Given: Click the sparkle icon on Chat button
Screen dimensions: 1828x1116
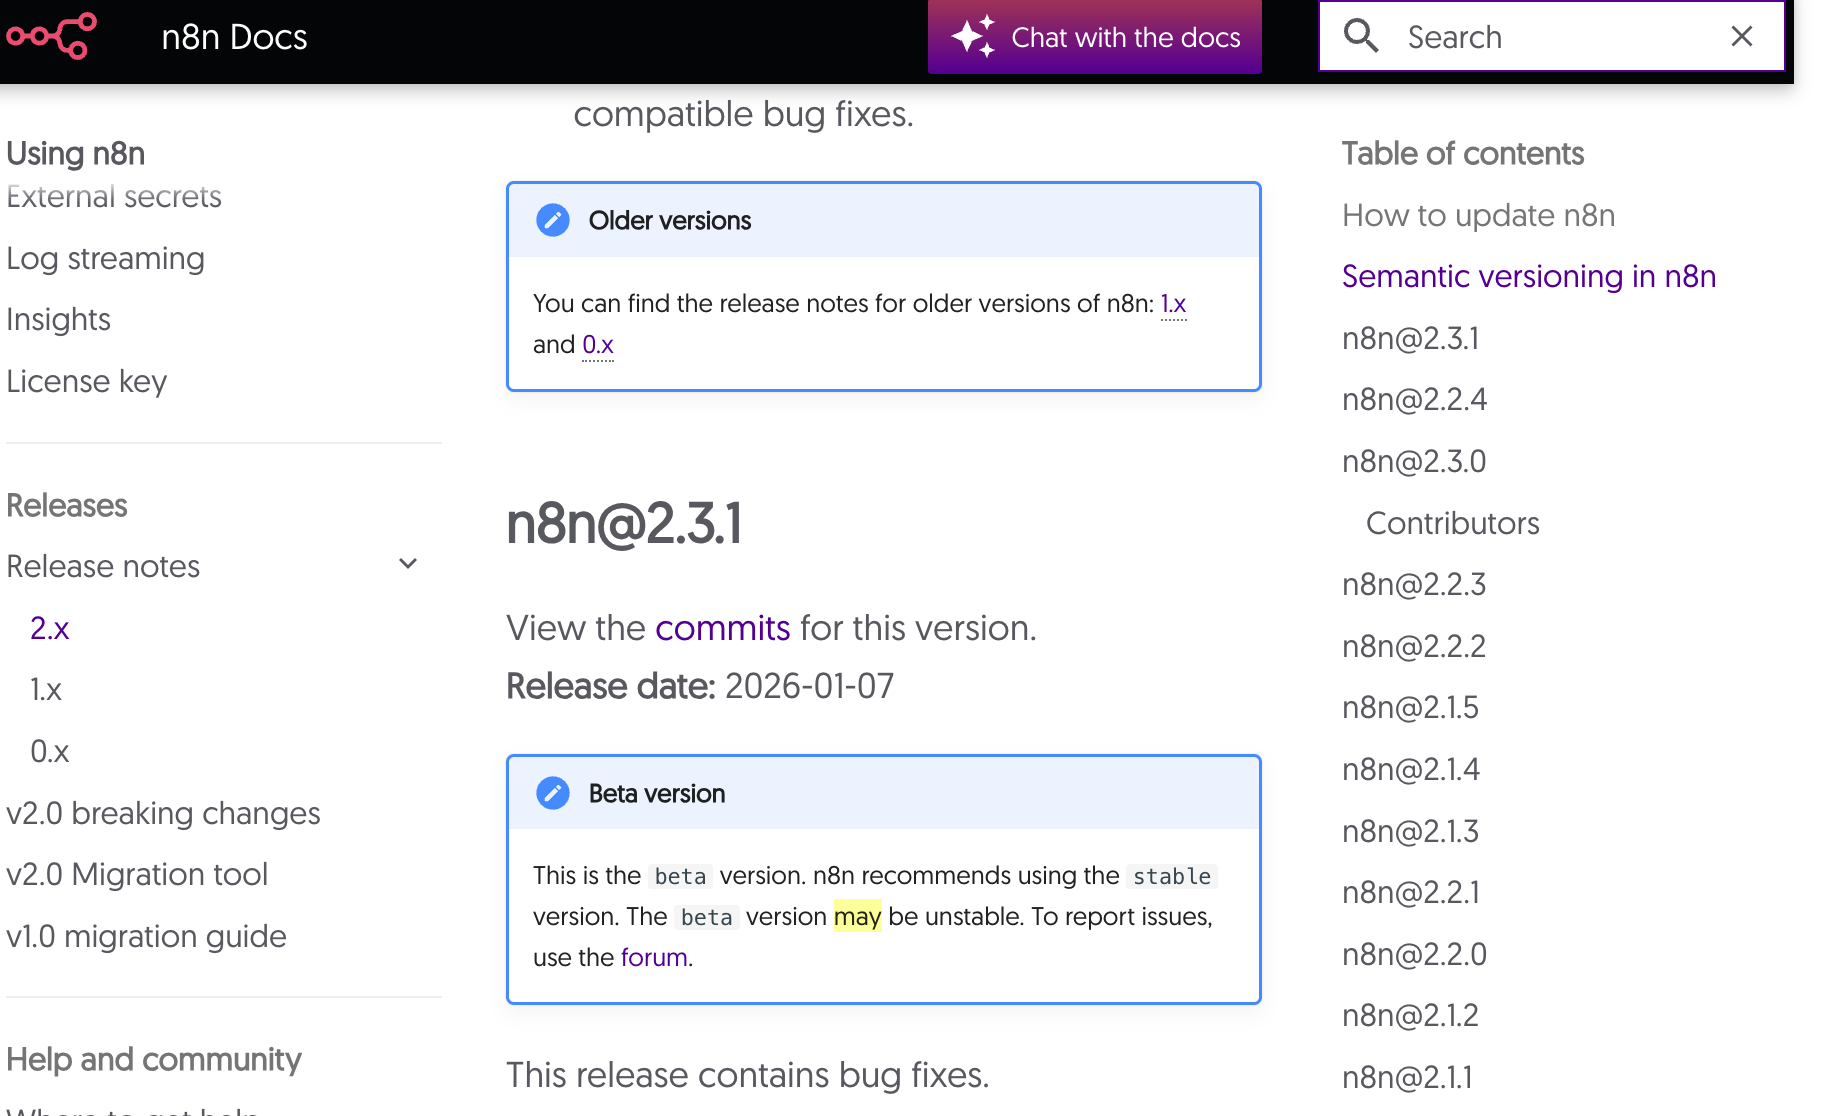Looking at the screenshot, I should pos(972,36).
